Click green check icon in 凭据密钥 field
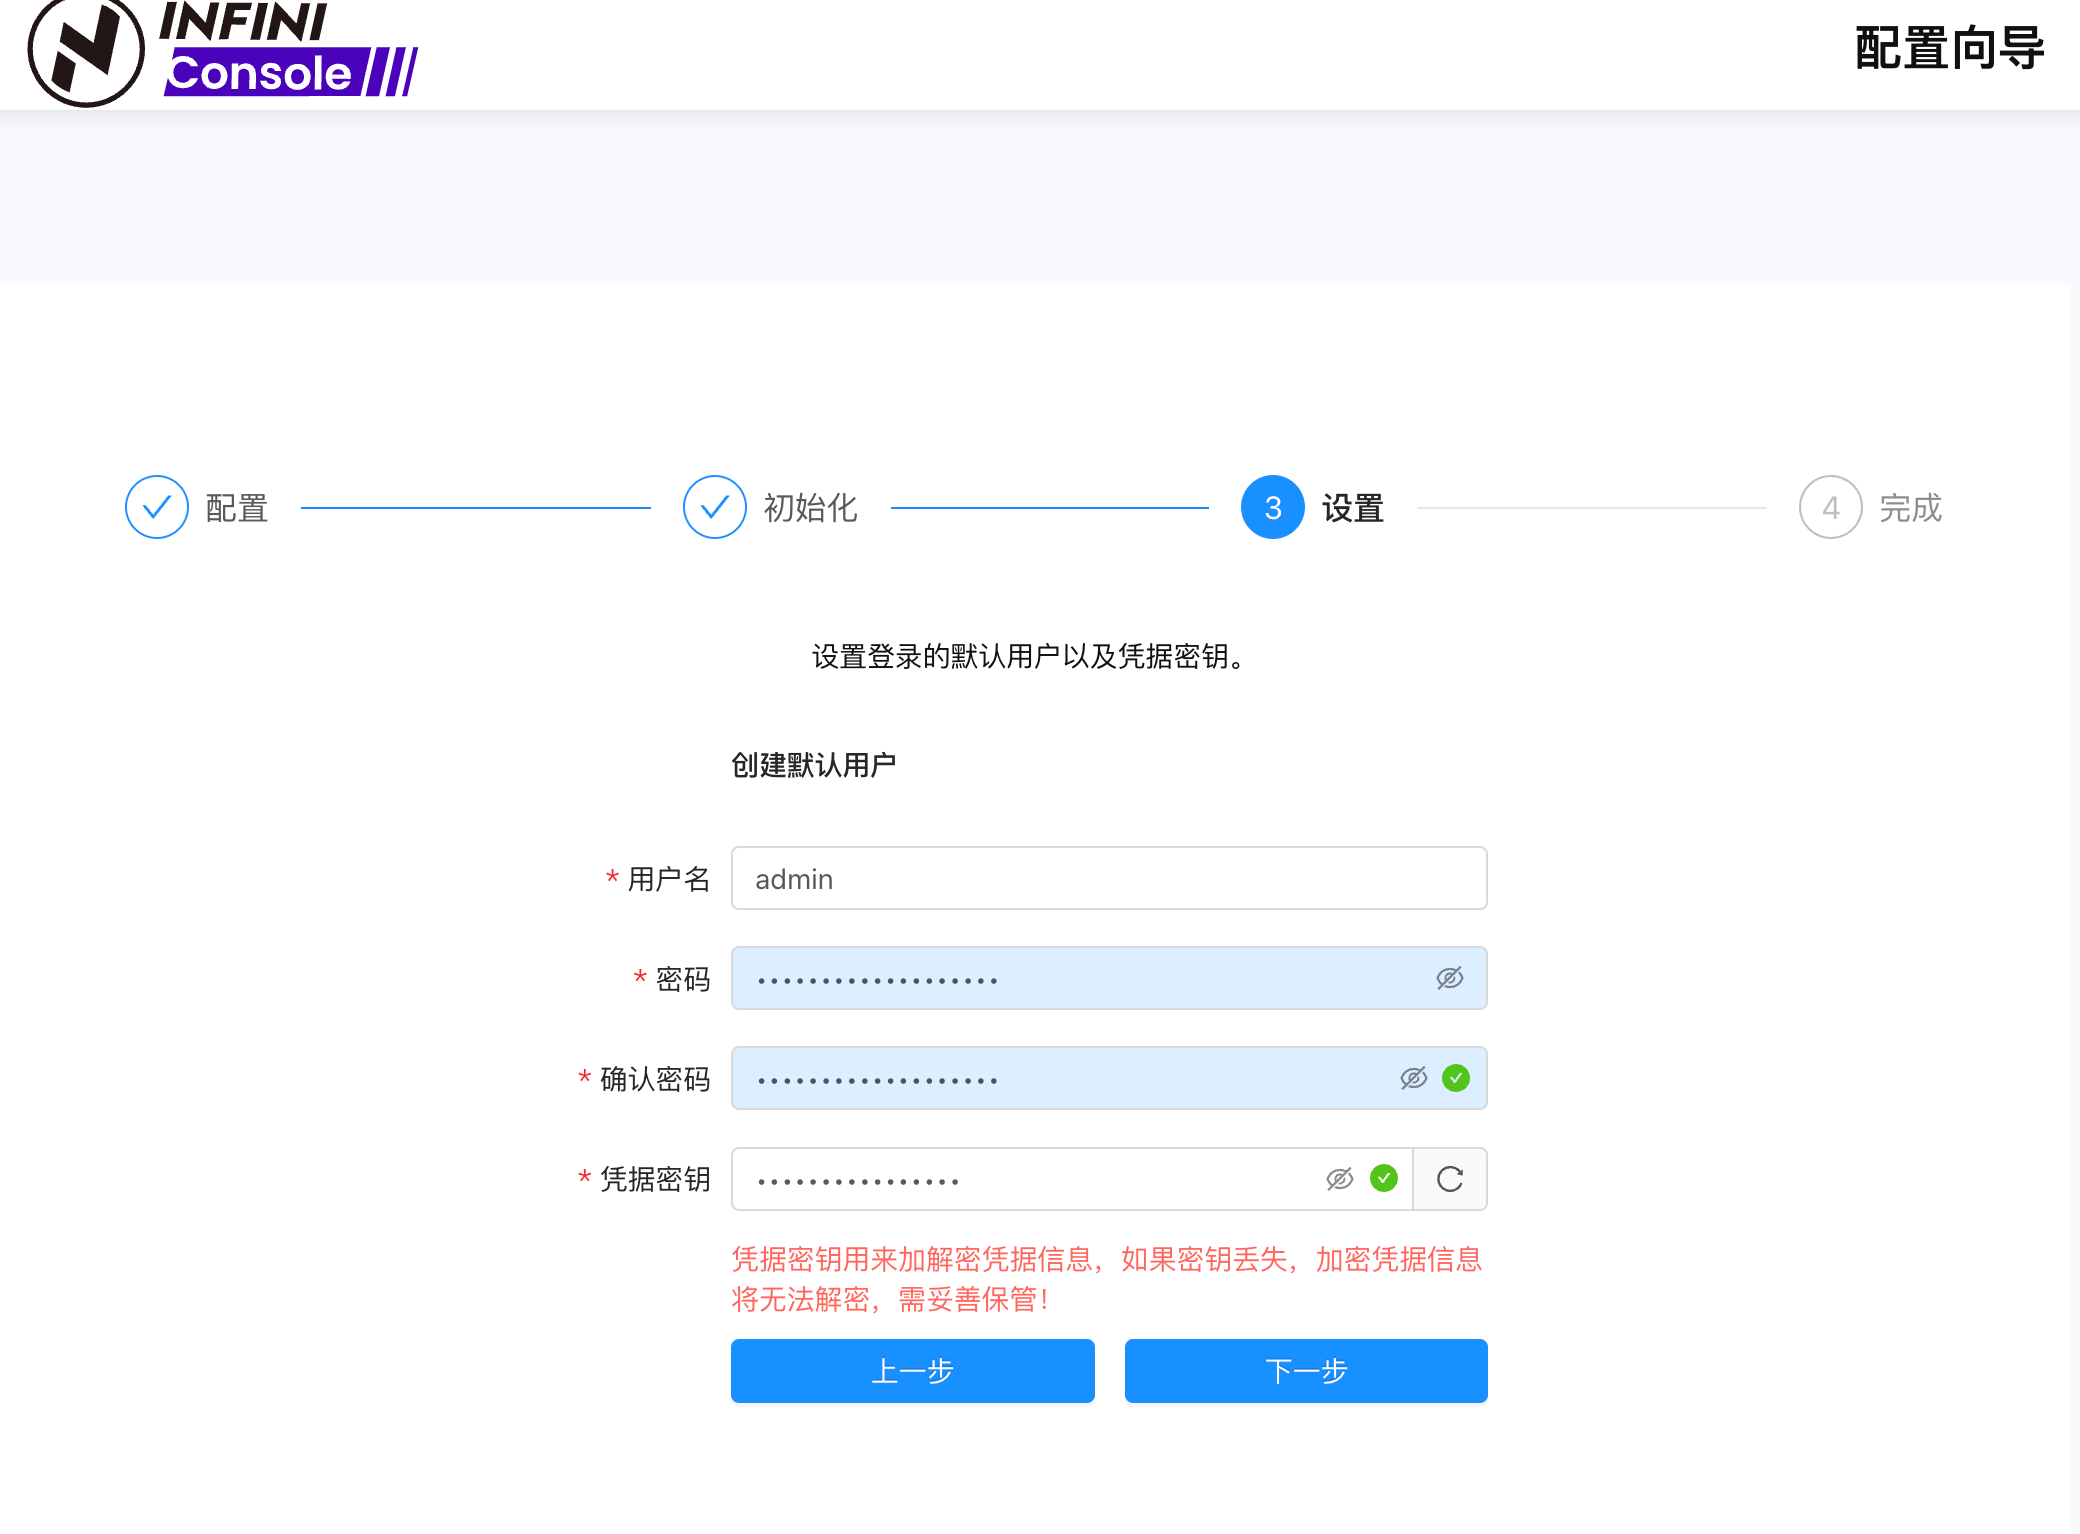 point(1384,1179)
